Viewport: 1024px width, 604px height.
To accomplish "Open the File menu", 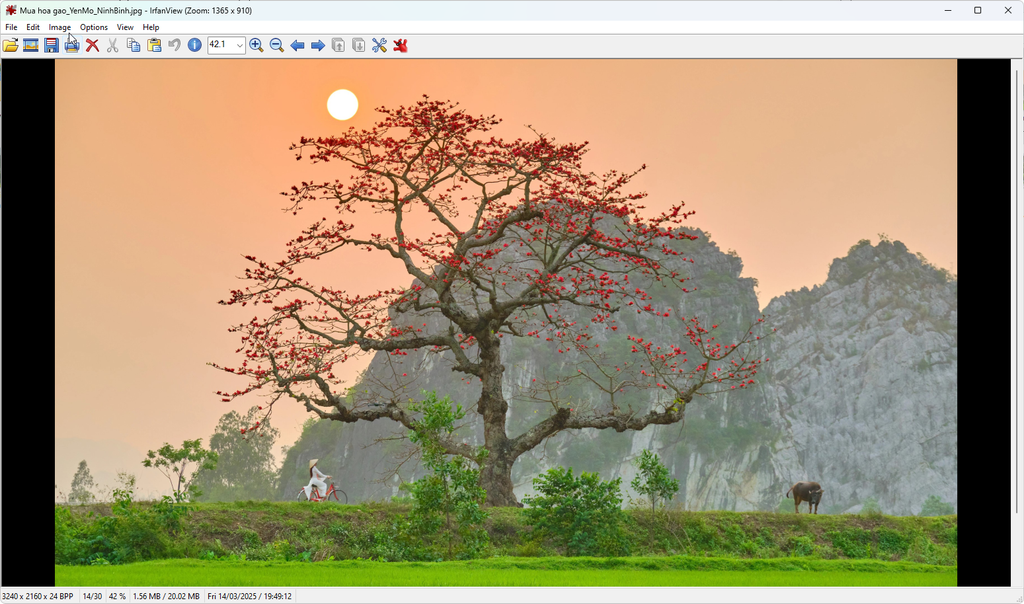I will click(11, 27).
